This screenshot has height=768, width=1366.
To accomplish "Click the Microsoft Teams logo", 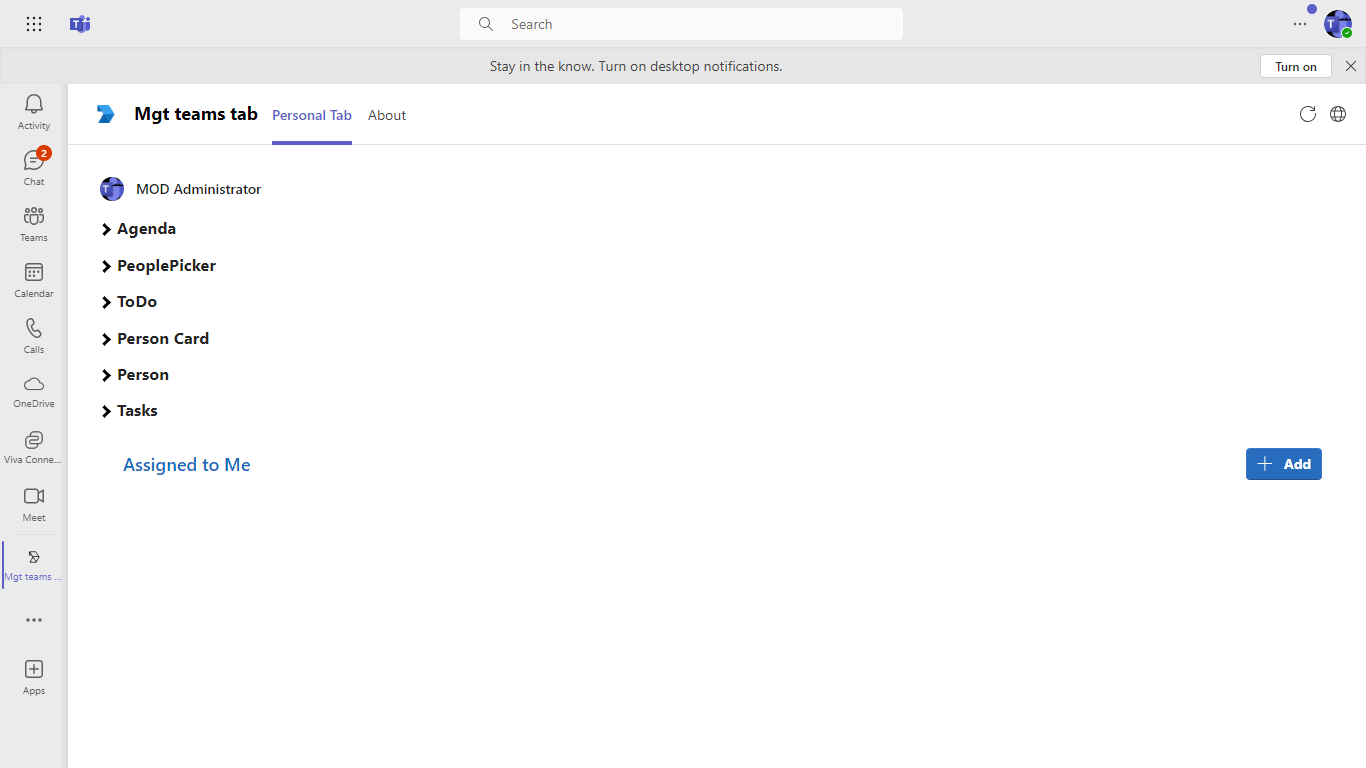I will 80,24.
